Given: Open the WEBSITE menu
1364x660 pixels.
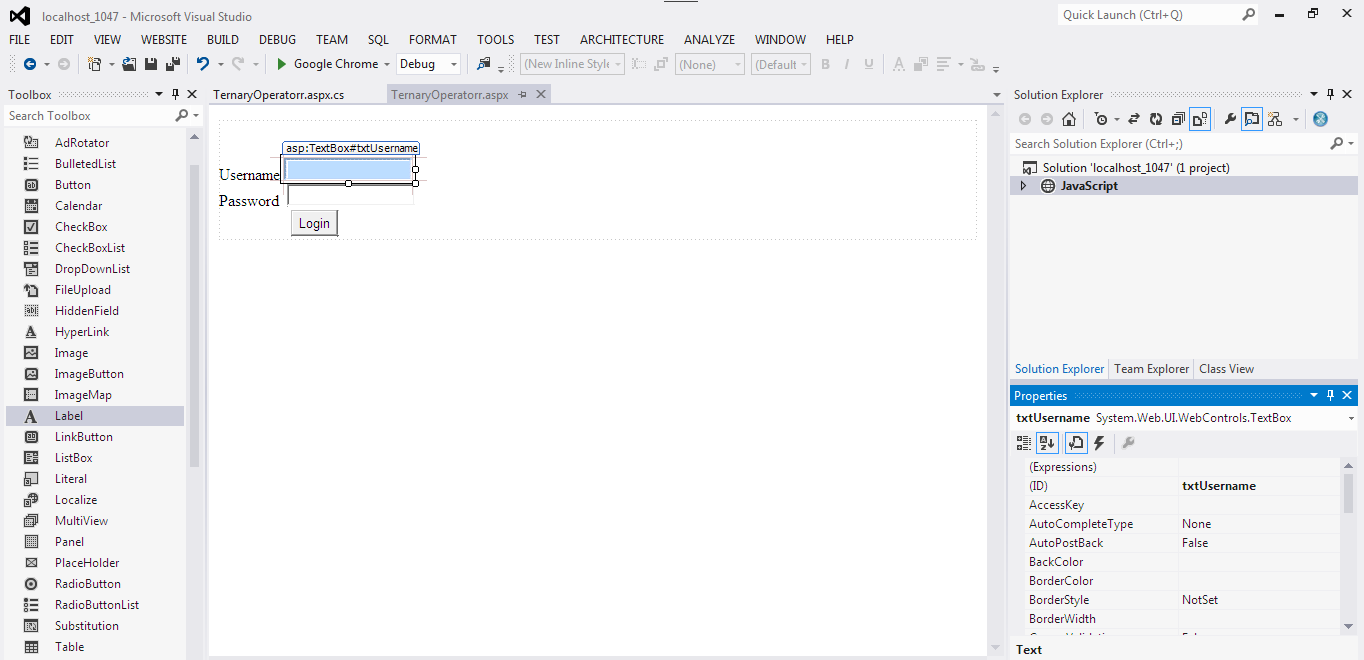Looking at the screenshot, I should tap(164, 40).
